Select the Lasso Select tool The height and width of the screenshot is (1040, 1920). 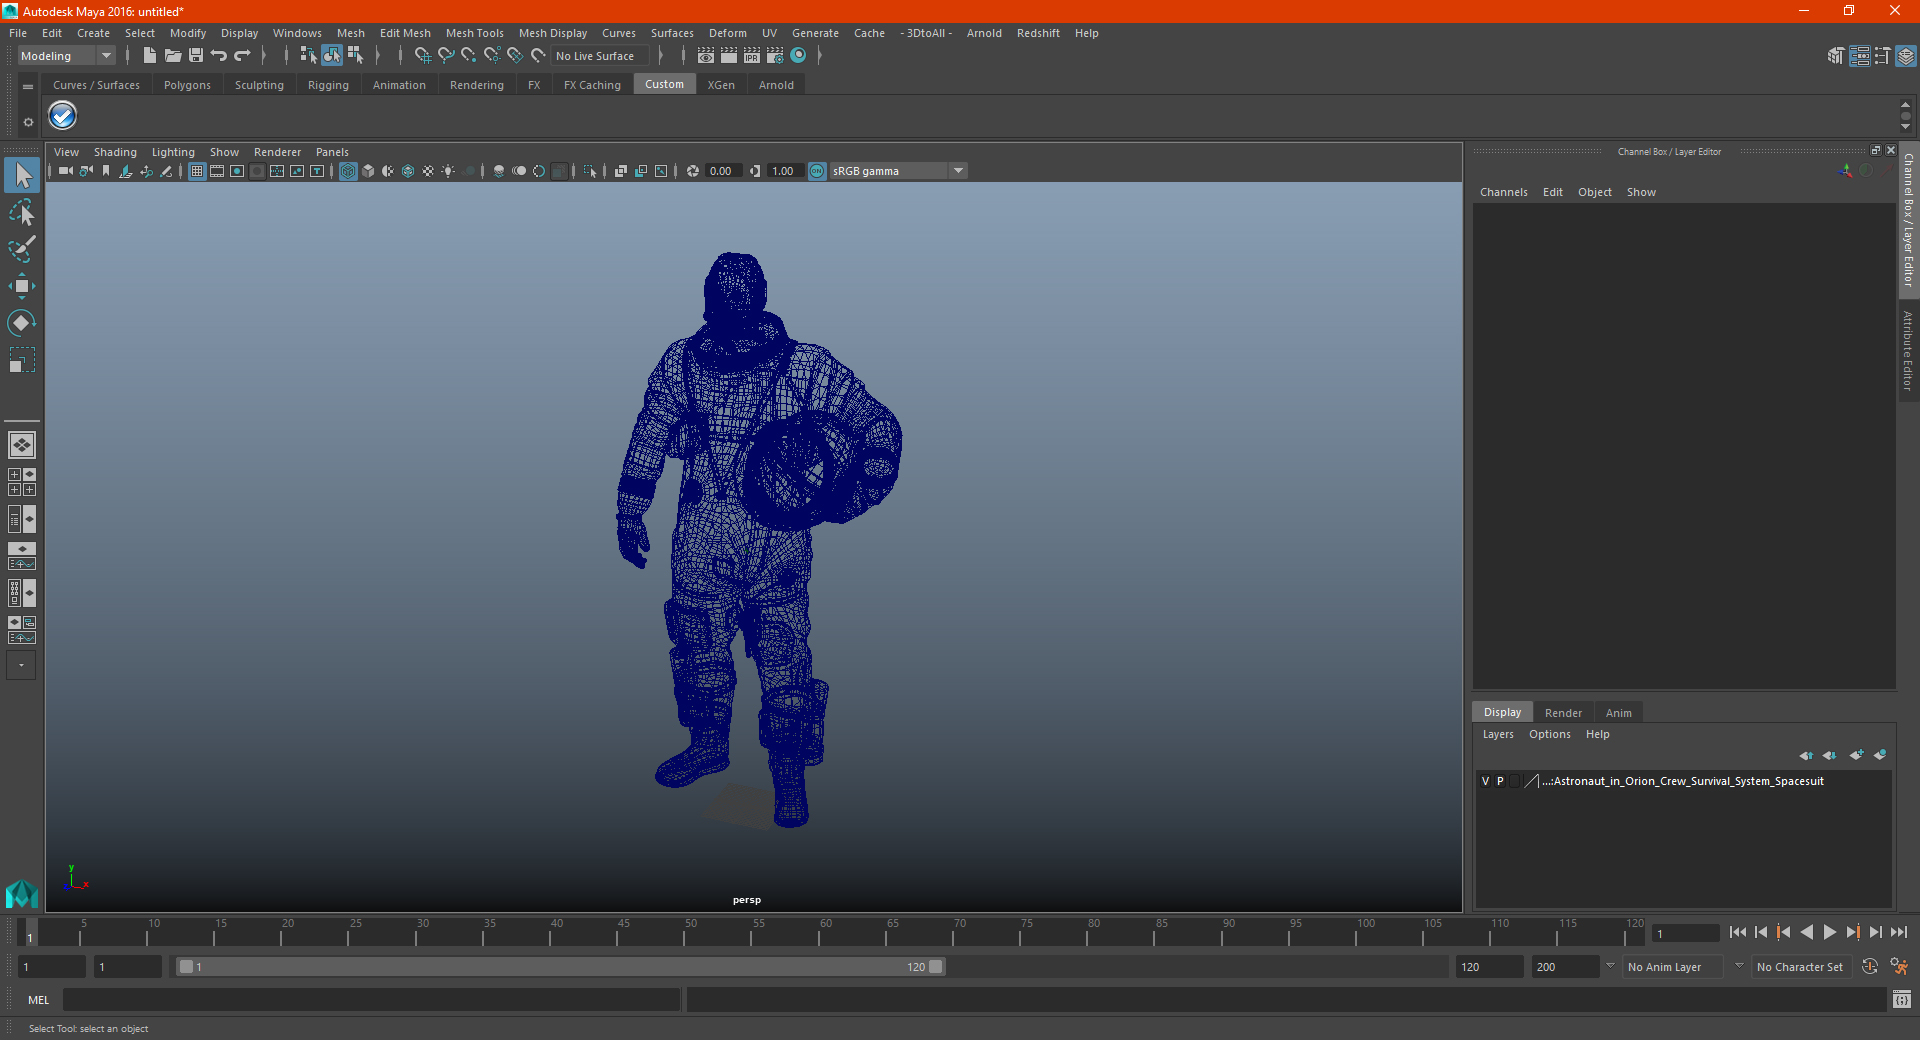tap(22, 212)
